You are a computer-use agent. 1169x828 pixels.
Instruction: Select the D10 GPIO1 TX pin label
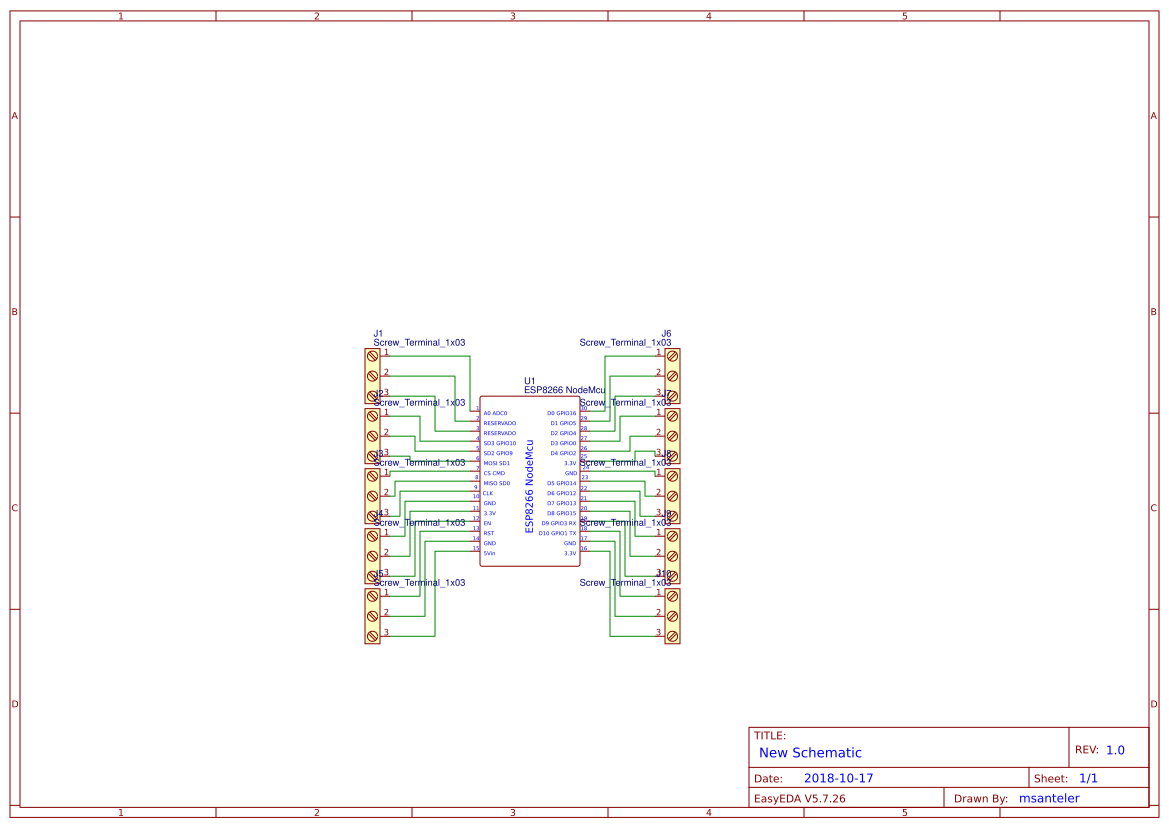tap(557, 533)
